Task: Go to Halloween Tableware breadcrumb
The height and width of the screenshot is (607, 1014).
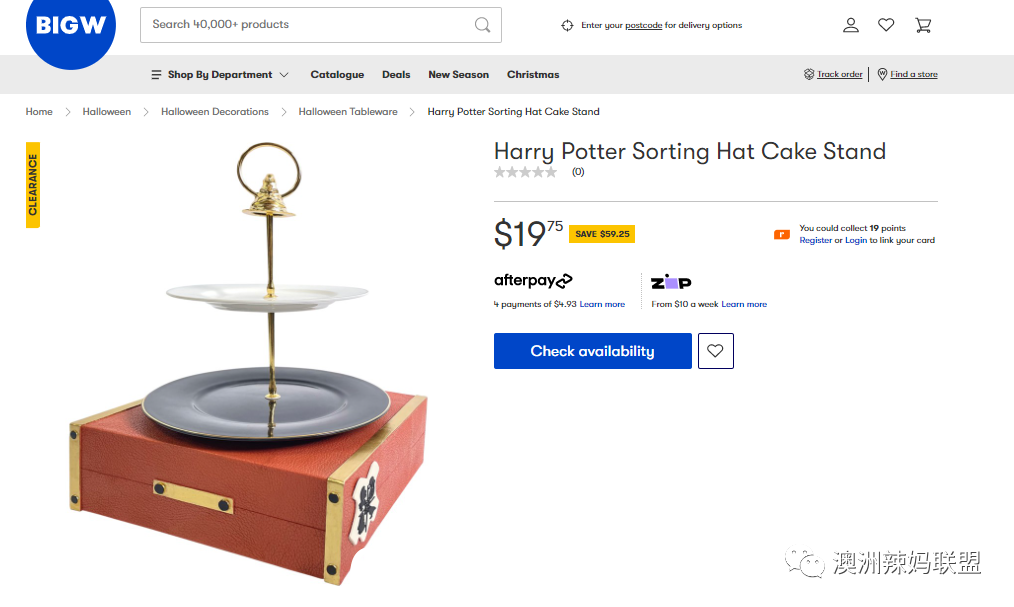Action: click(348, 112)
